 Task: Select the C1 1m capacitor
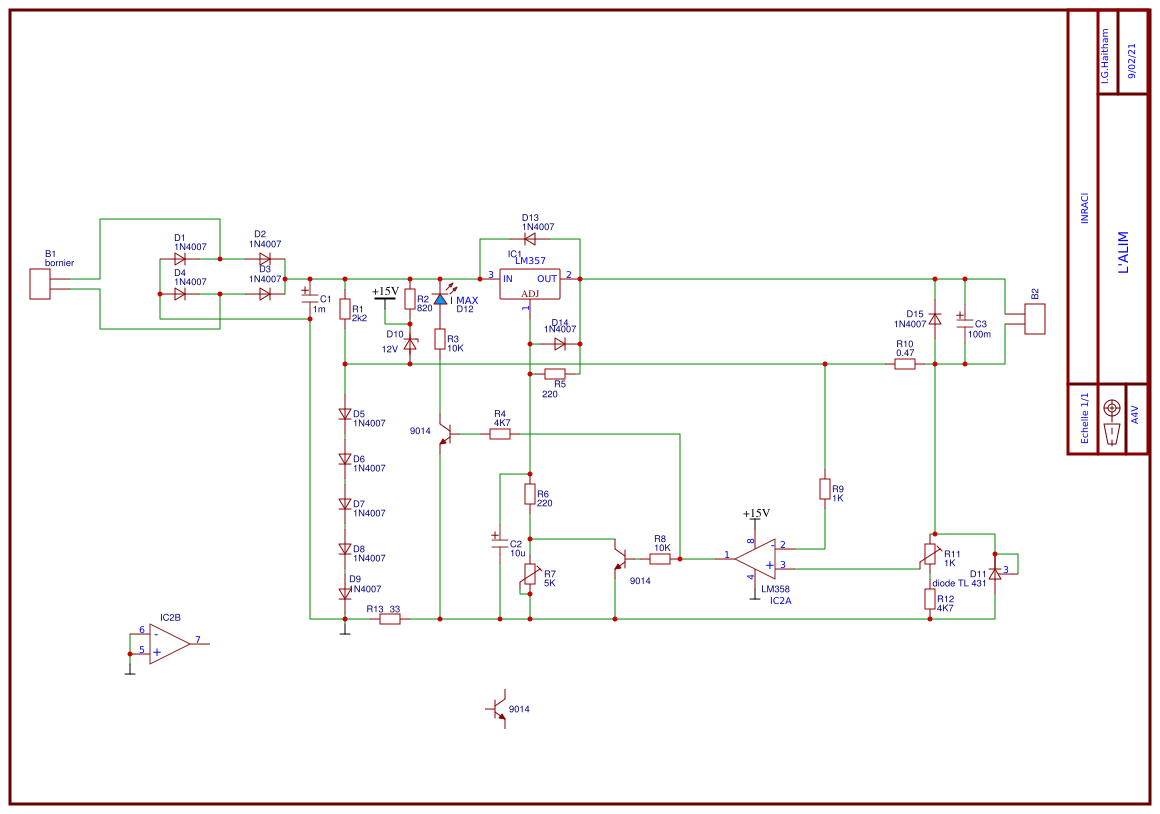309,295
